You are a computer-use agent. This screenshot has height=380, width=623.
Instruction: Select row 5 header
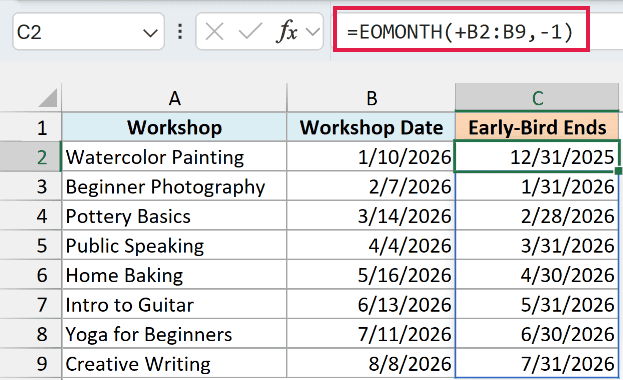tap(31, 245)
